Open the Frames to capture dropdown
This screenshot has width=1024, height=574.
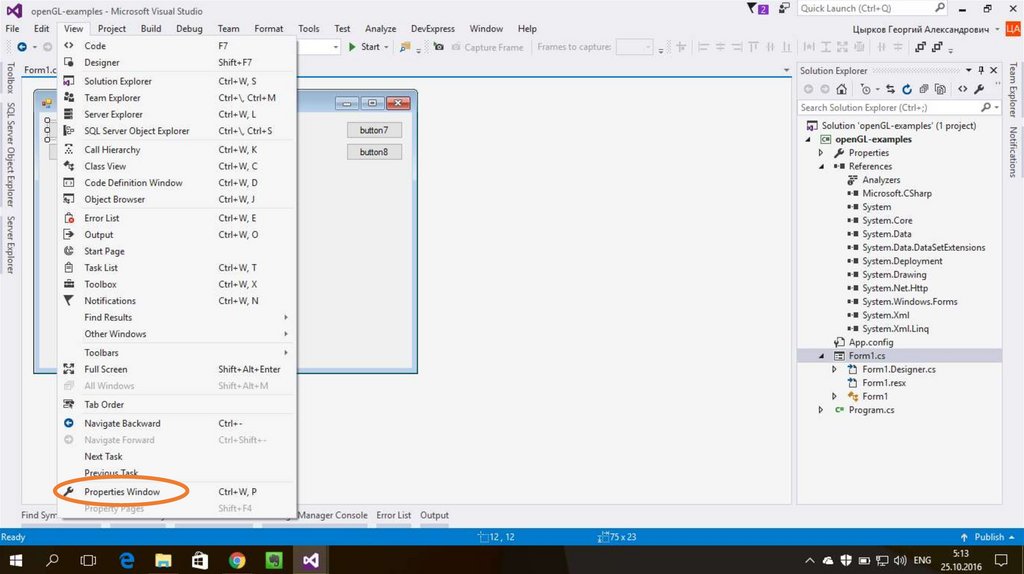point(647,47)
